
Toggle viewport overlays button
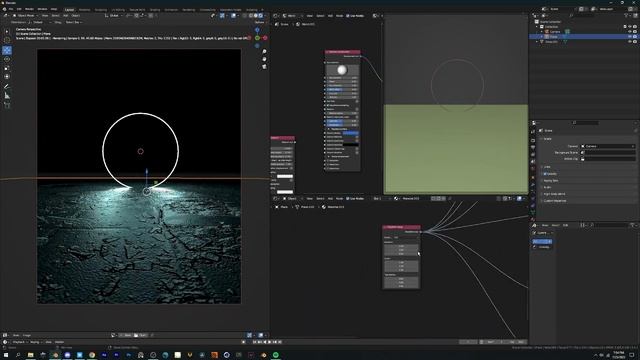(234, 16)
